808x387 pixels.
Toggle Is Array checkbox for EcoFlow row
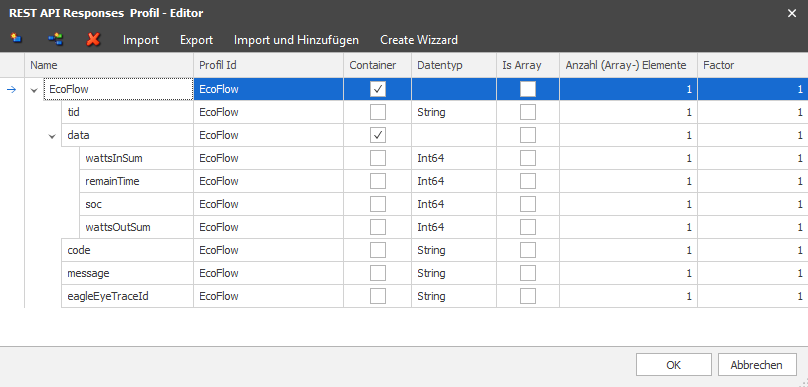coord(528,89)
